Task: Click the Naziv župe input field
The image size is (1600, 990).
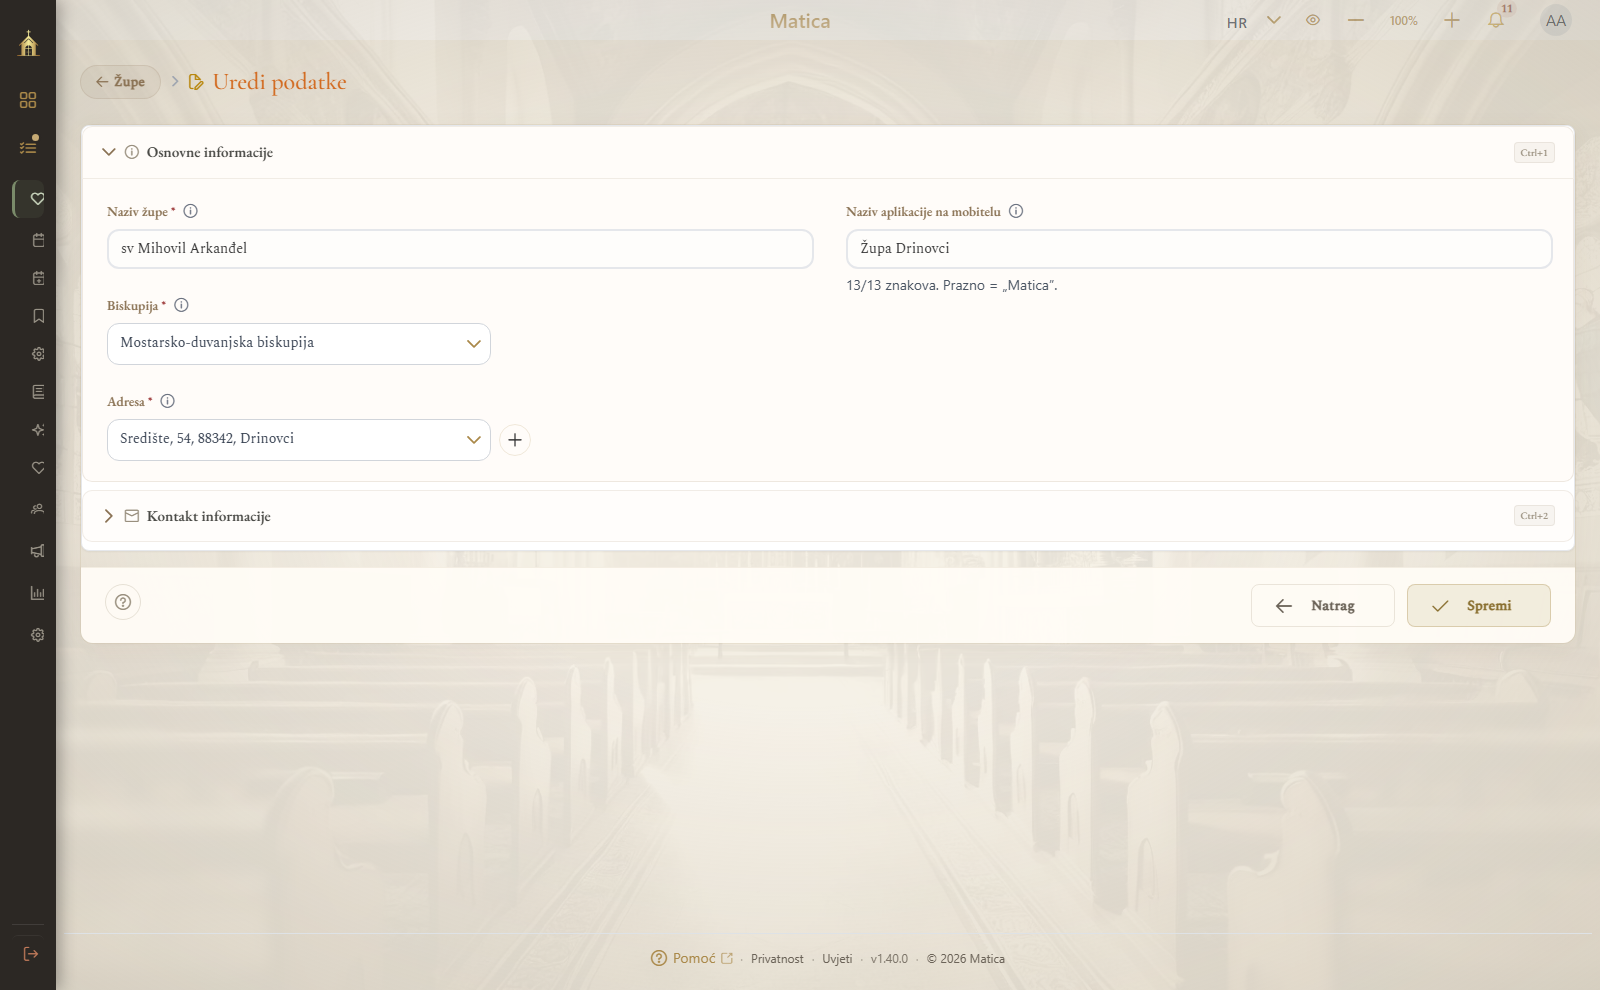Action: (460, 249)
